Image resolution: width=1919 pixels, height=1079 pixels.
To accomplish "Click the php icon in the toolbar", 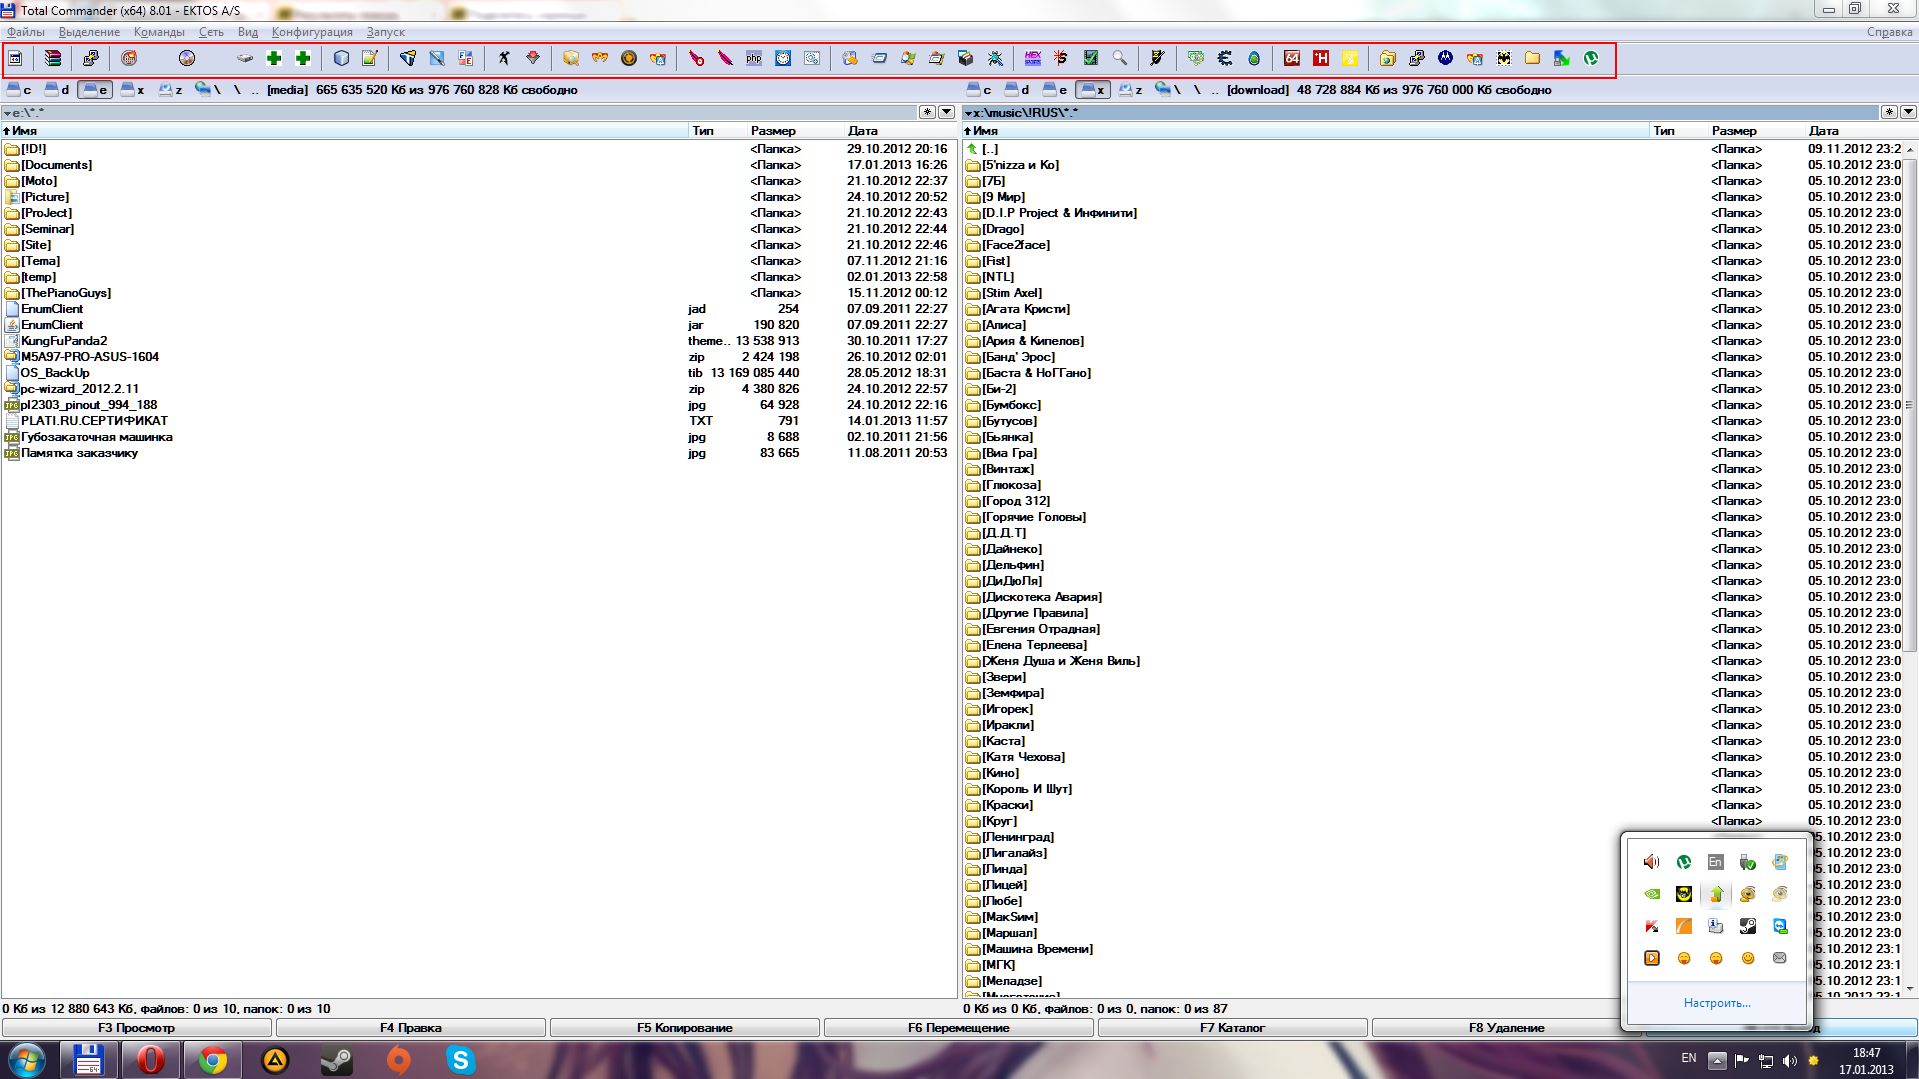I will (754, 58).
